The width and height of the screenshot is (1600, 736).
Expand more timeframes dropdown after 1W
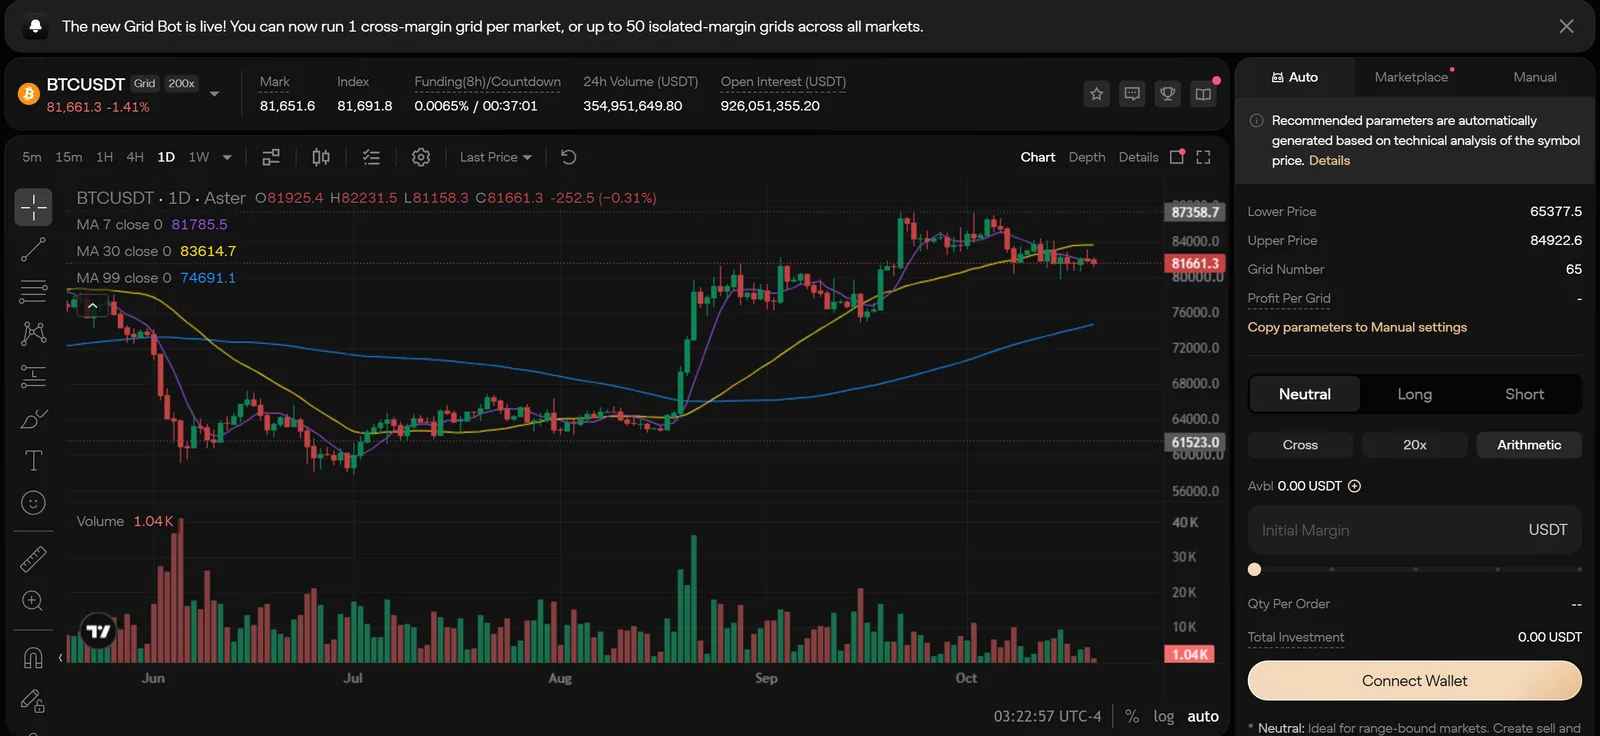pyautogui.click(x=227, y=157)
